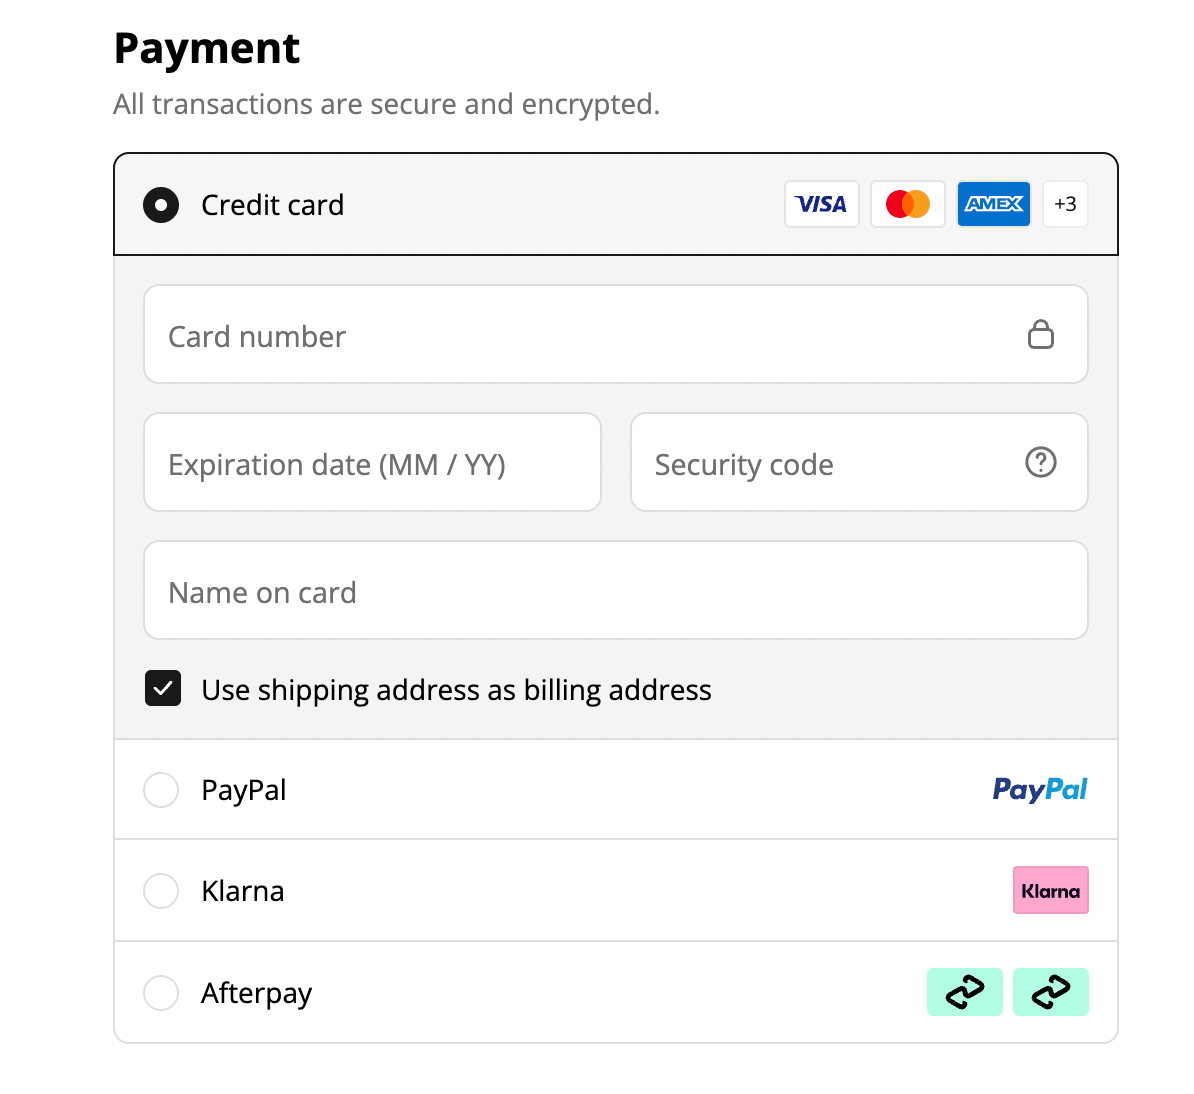Screen dimensions: 1194x1094
Task: Expand the +3 more card types badge
Action: point(1065,204)
